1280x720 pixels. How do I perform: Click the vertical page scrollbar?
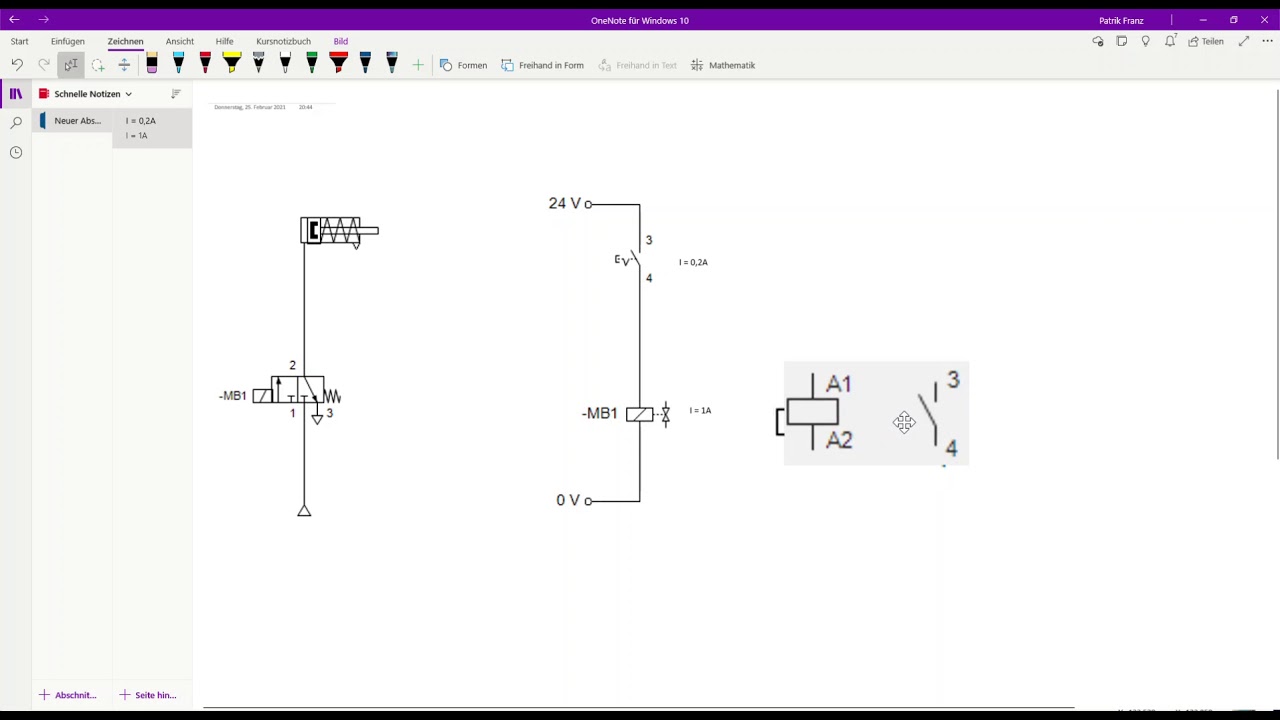pyautogui.click(x=1277, y=275)
